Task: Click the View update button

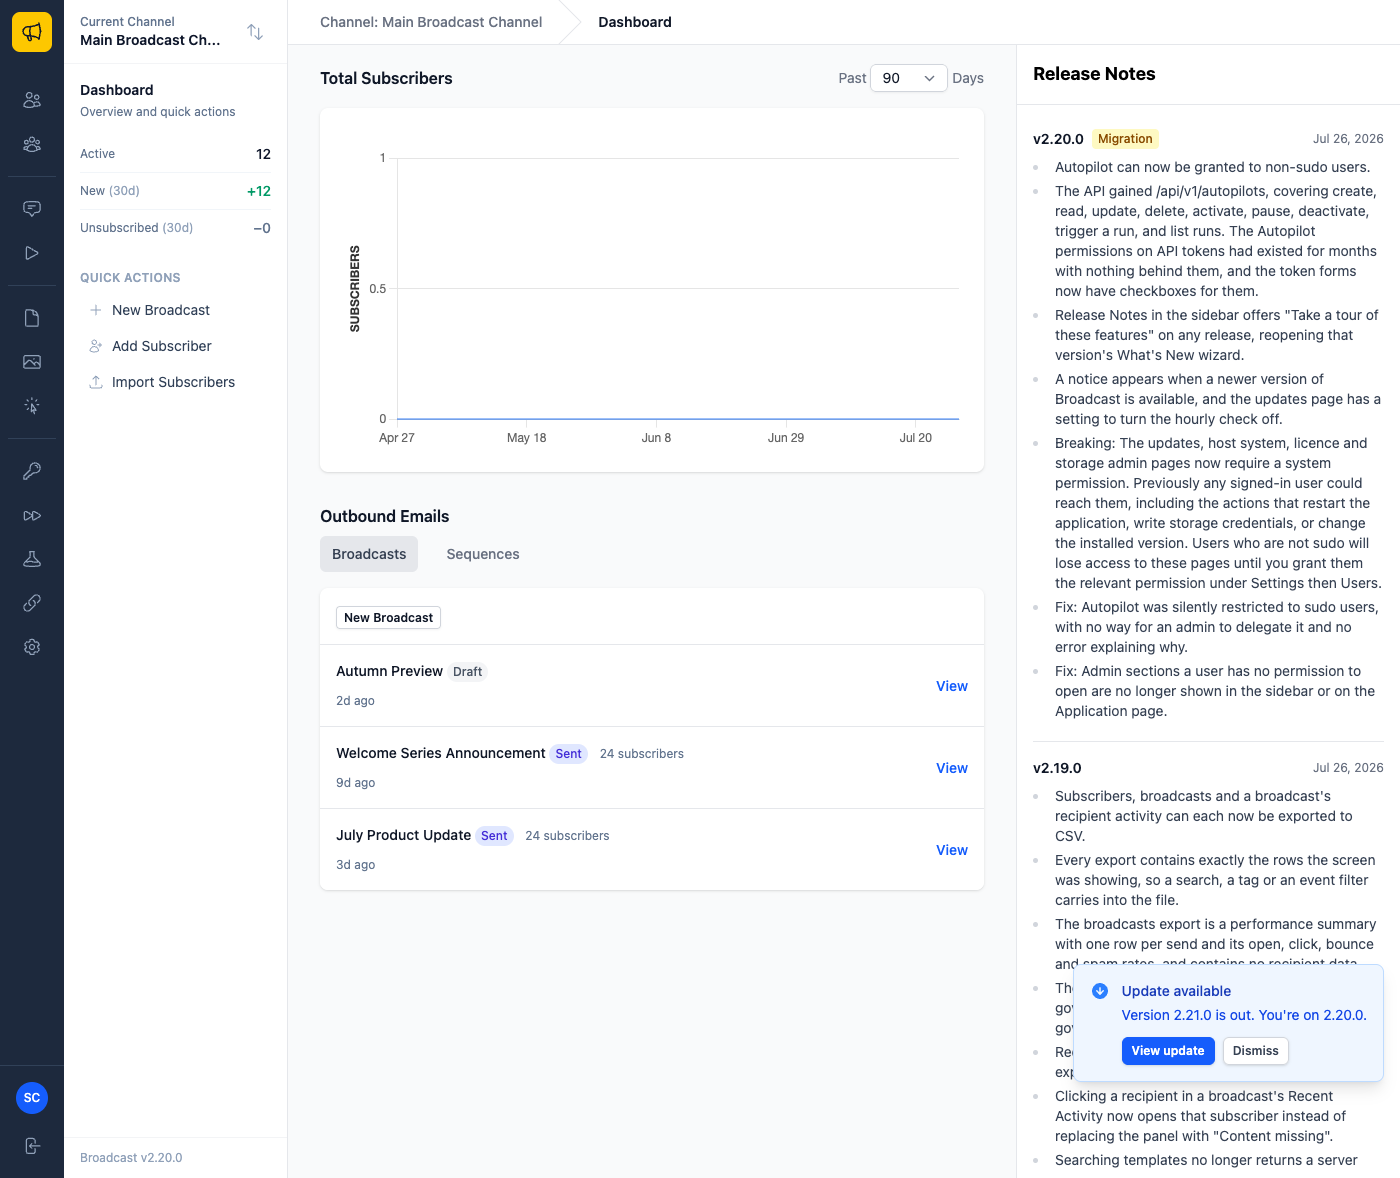Action: pyautogui.click(x=1168, y=1051)
